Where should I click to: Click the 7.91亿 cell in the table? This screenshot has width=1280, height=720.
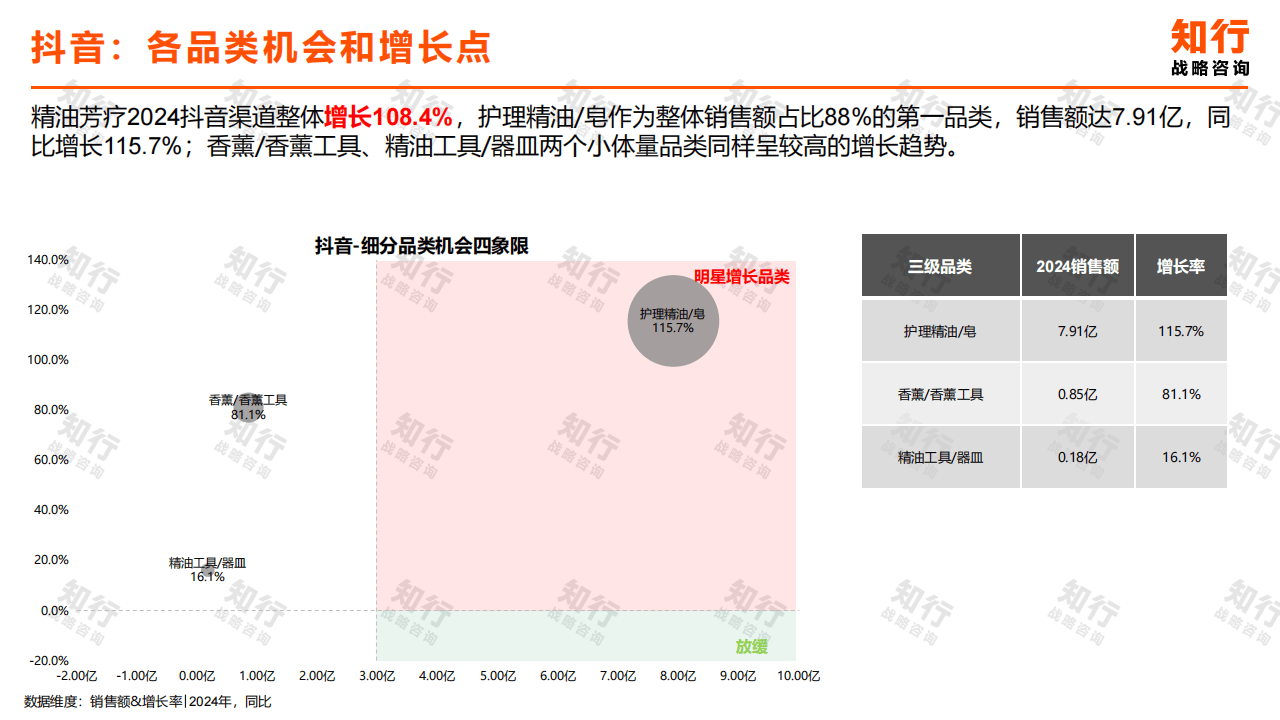pyautogui.click(x=1077, y=331)
